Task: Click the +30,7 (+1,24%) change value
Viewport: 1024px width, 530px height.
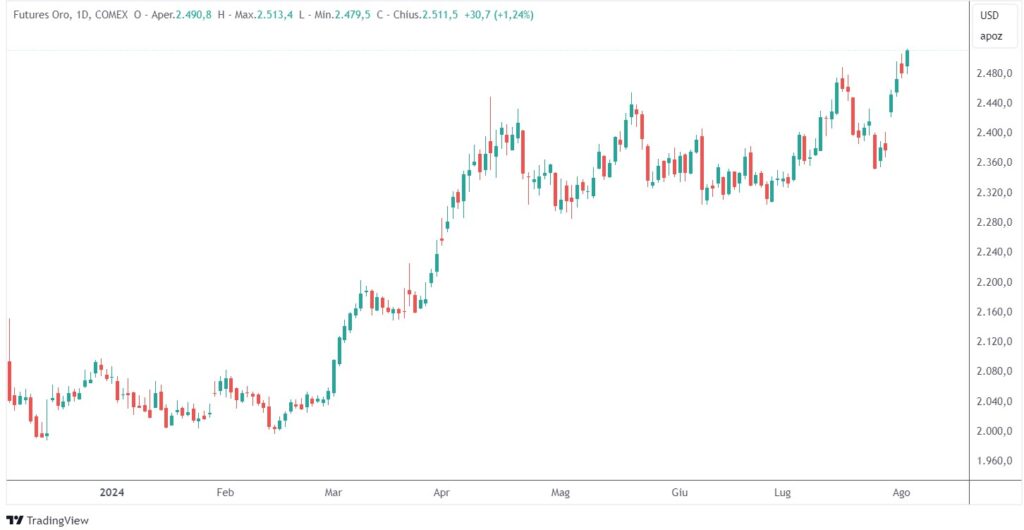Action: (x=506, y=15)
